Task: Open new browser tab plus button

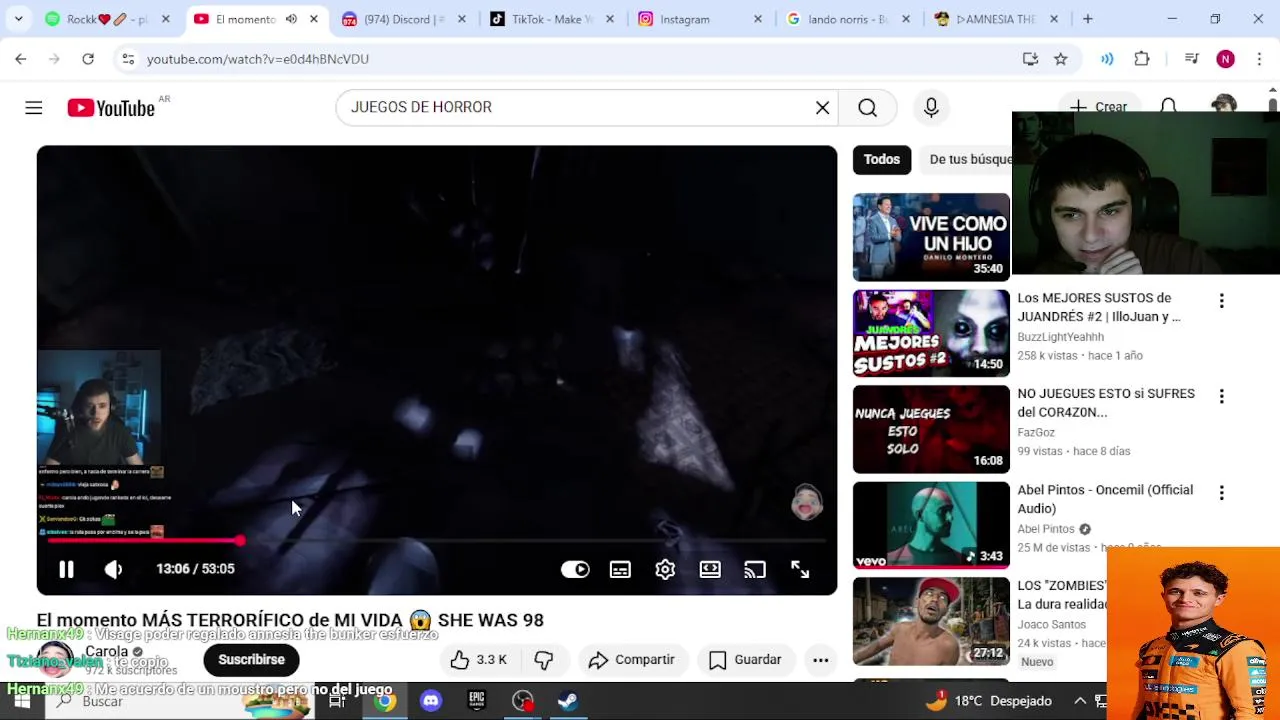Action: 1088,19
